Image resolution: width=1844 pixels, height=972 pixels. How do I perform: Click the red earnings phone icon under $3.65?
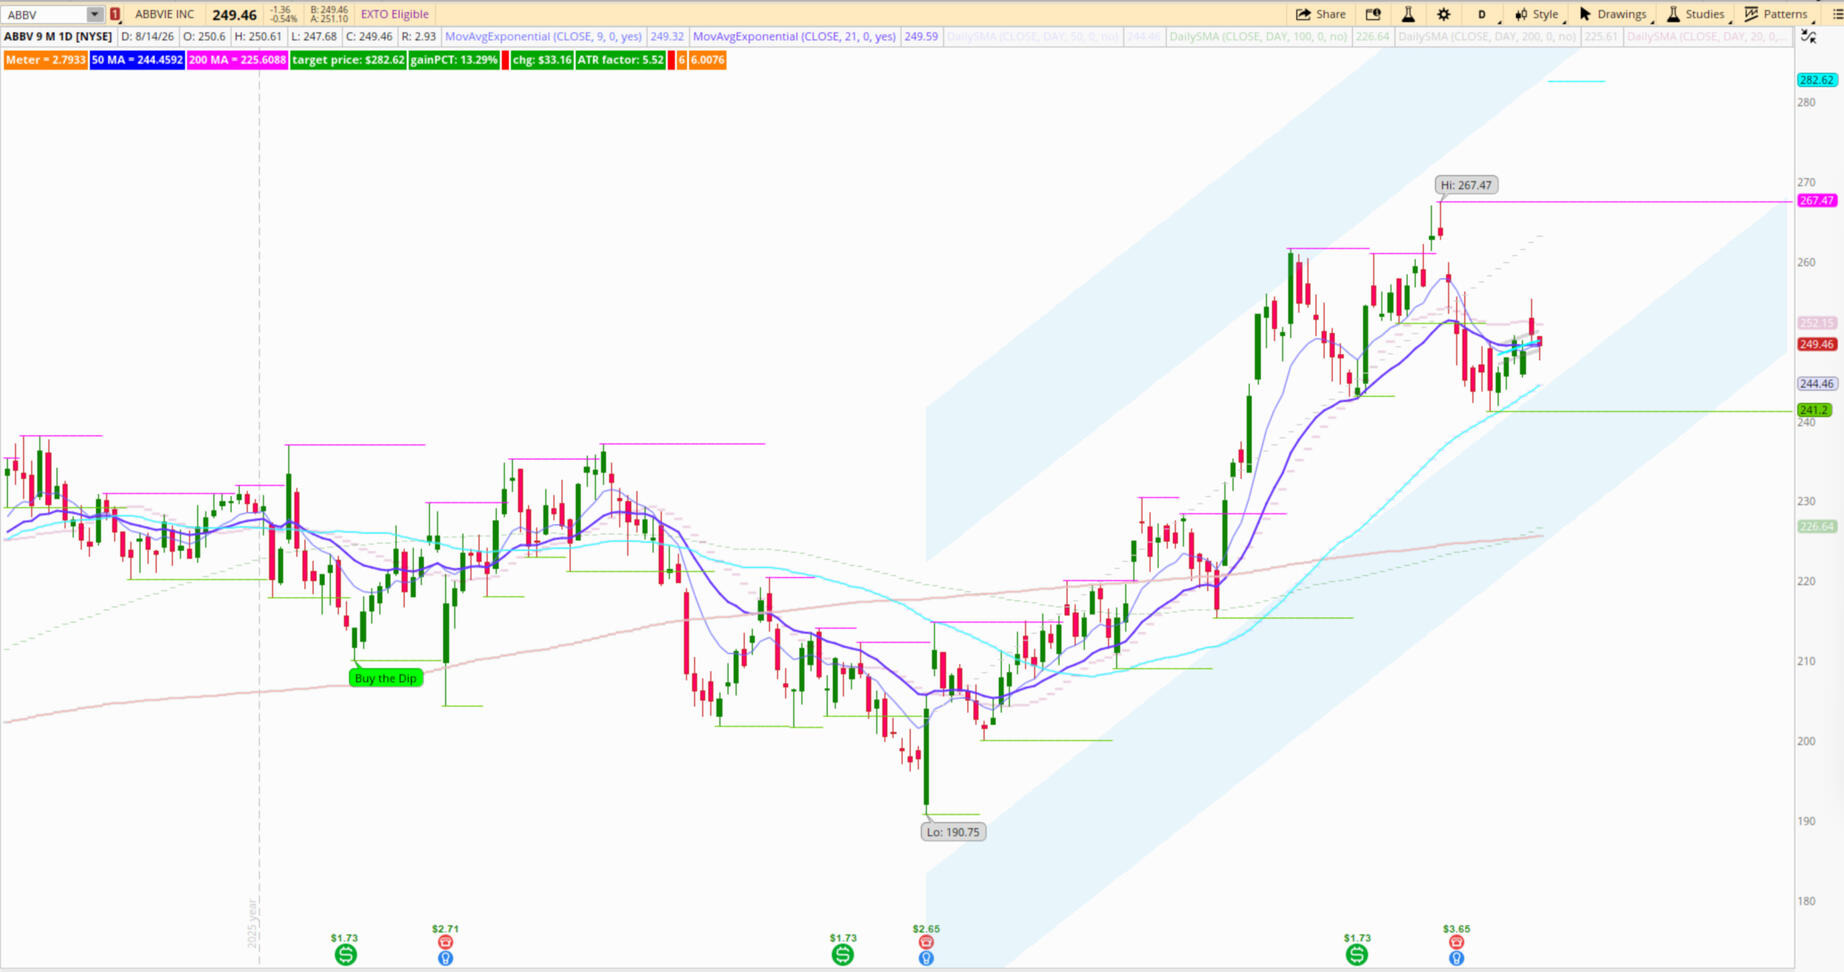1456,942
